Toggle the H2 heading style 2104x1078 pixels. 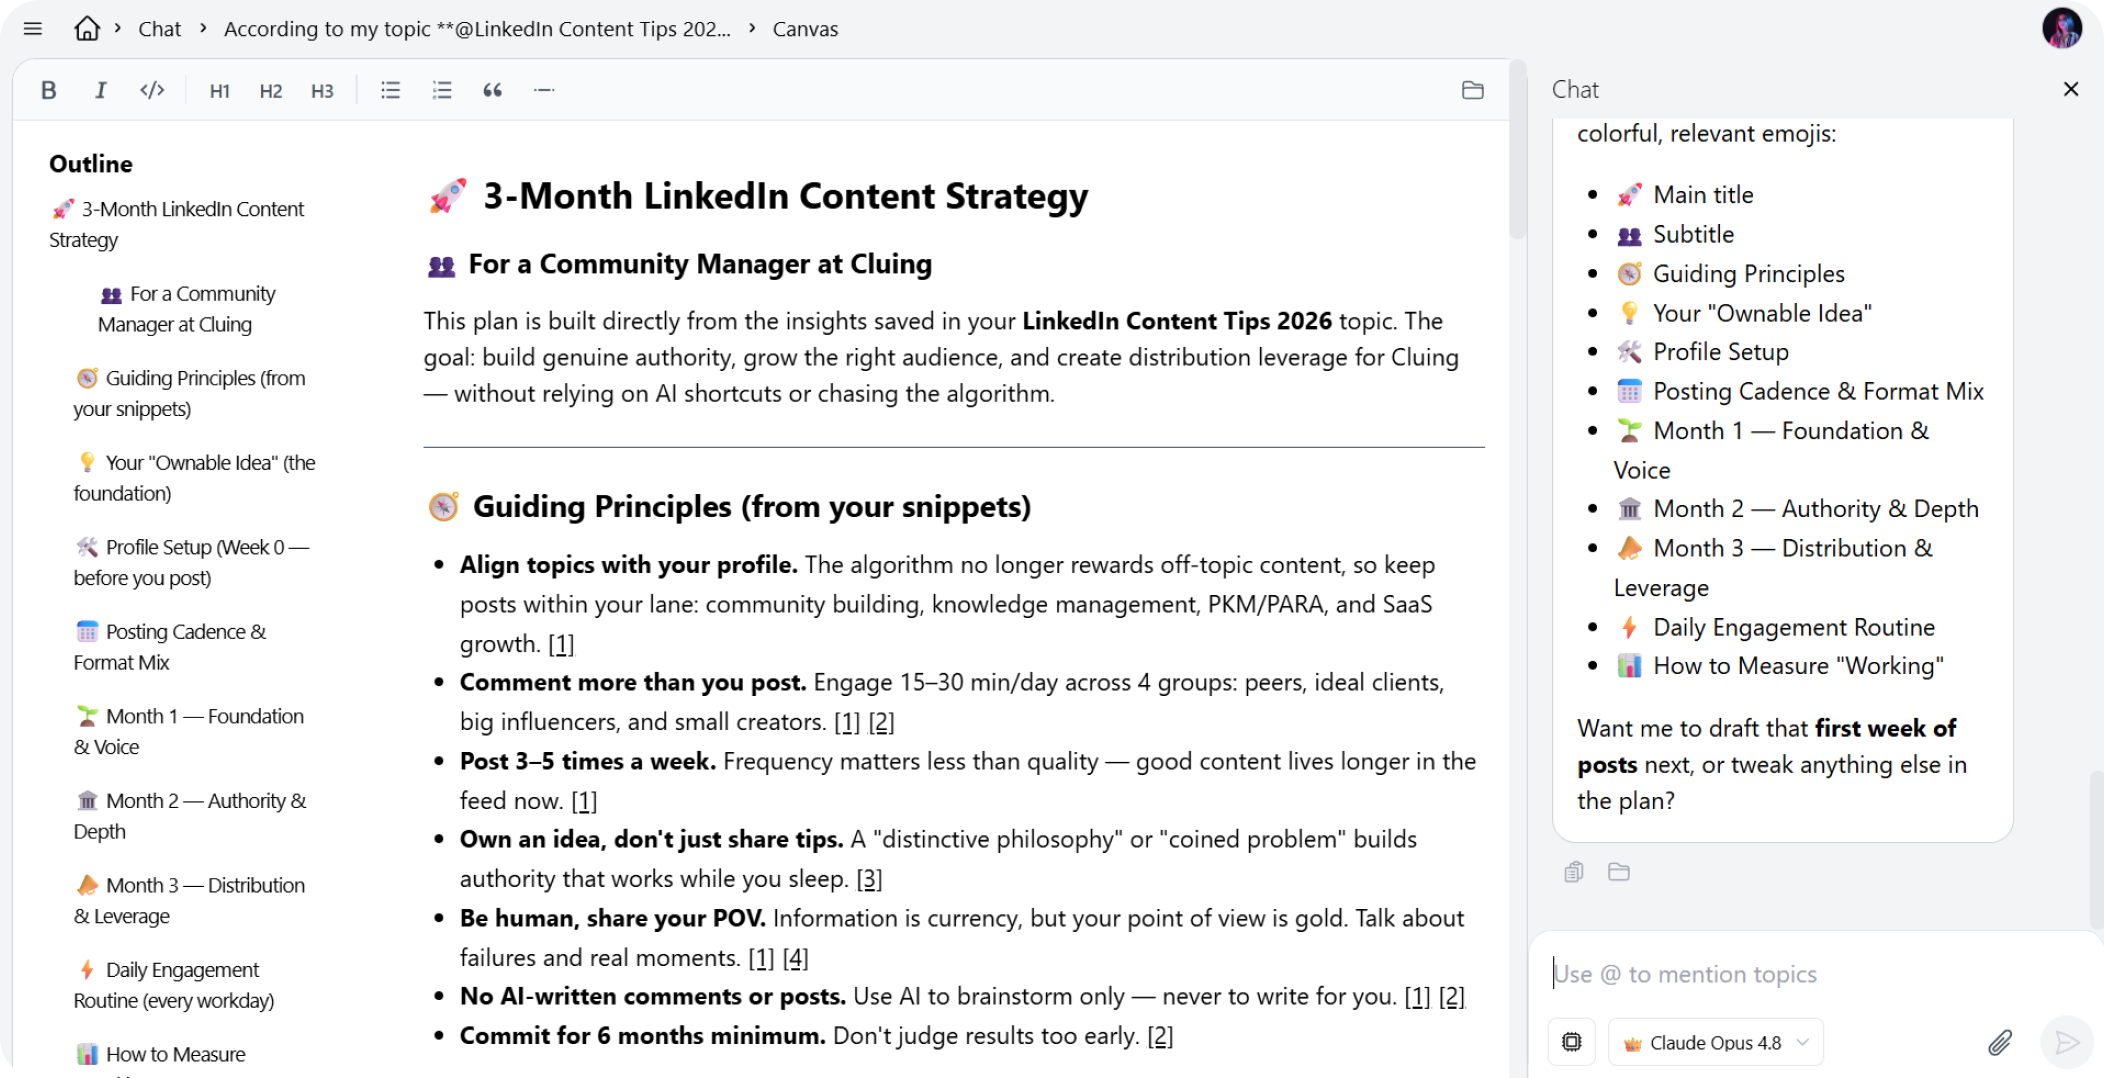(271, 91)
